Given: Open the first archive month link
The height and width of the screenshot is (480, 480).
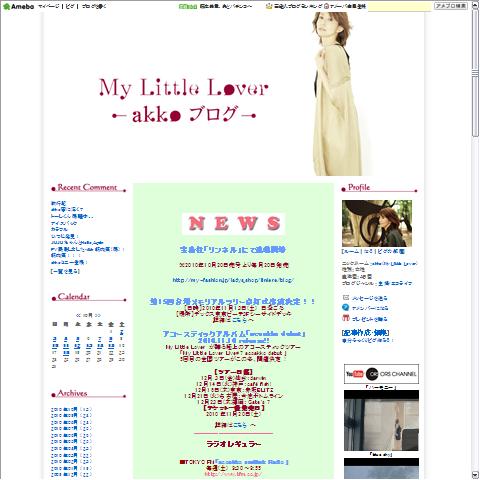Looking at the screenshot, I should click(x=71, y=409).
